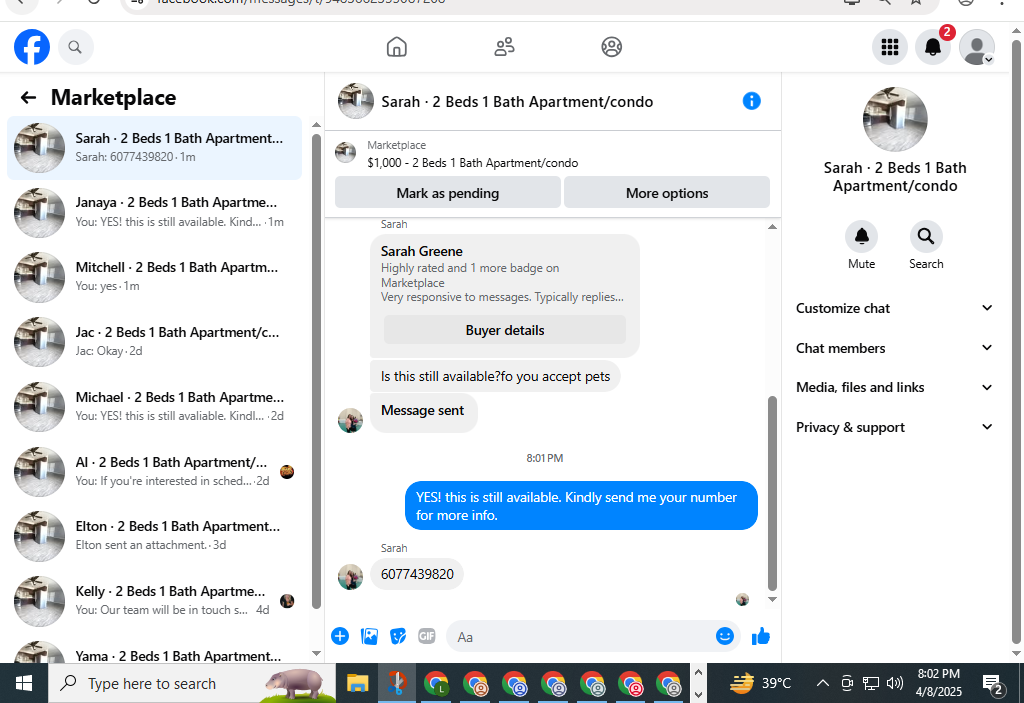Viewport: 1024px width, 703px height.
Task: Open more actions plus icon
Action: [340, 636]
